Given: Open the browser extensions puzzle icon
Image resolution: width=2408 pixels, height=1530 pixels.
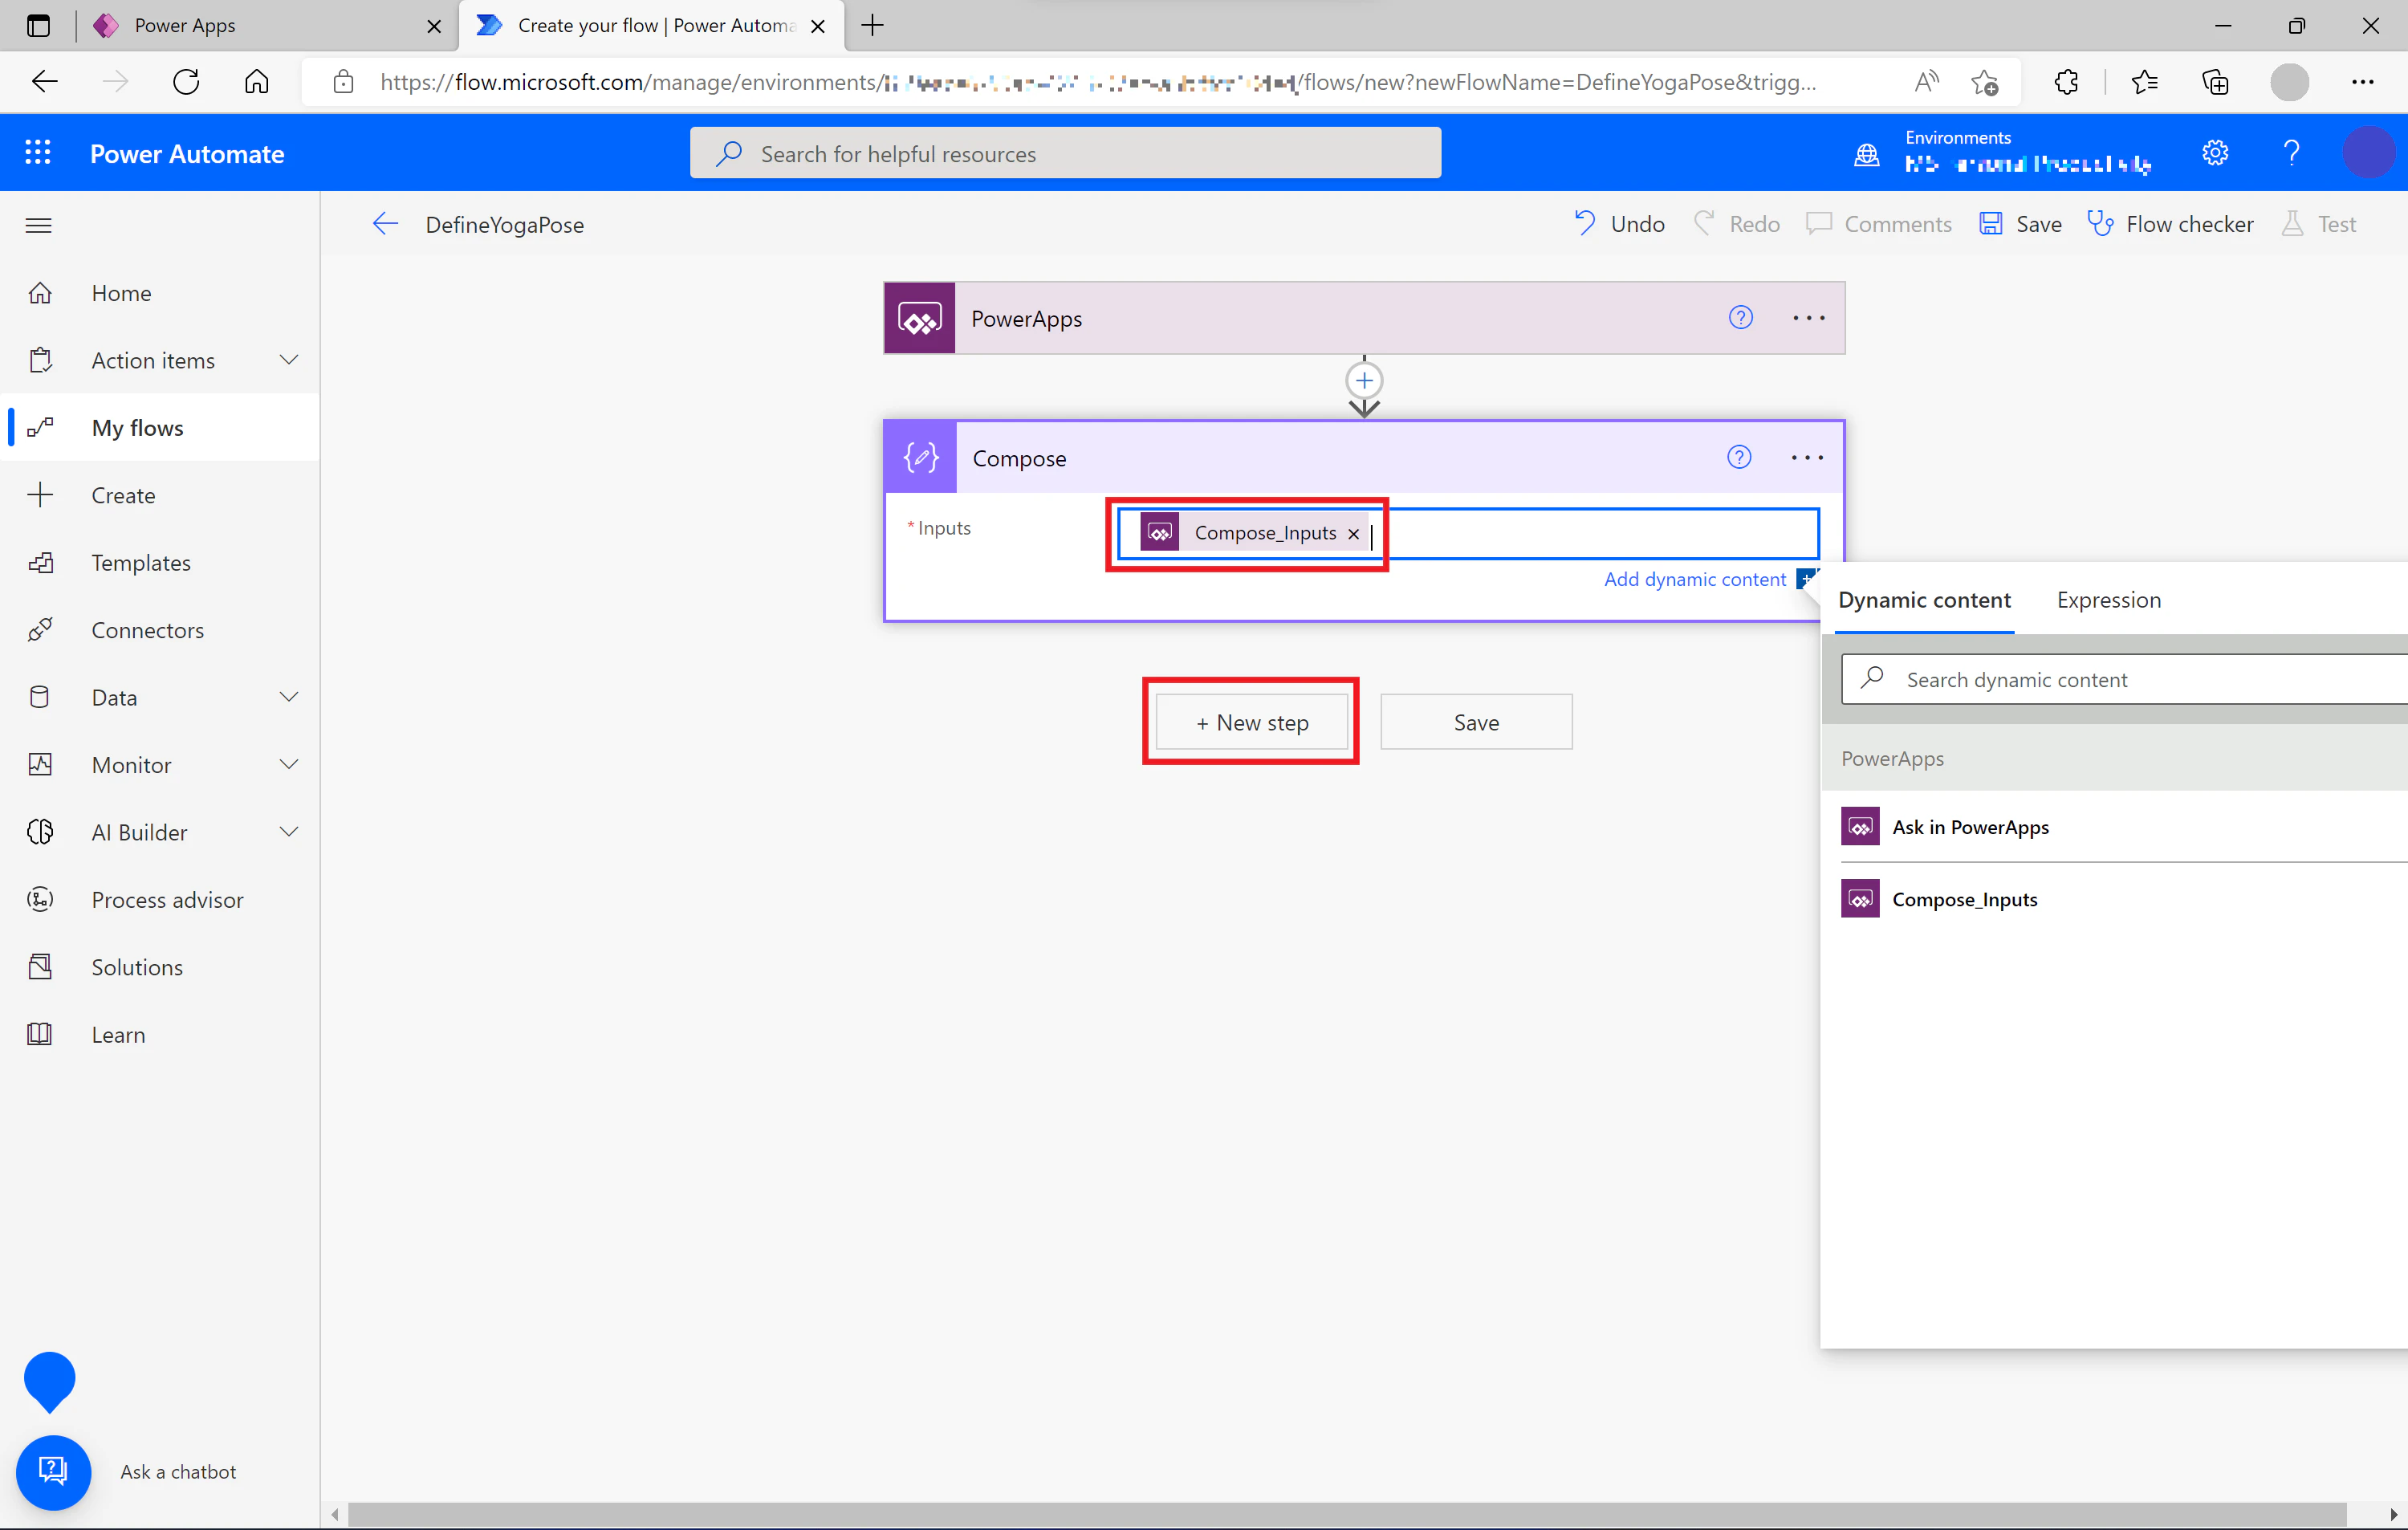Looking at the screenshot, I should tap(2066, 82).
